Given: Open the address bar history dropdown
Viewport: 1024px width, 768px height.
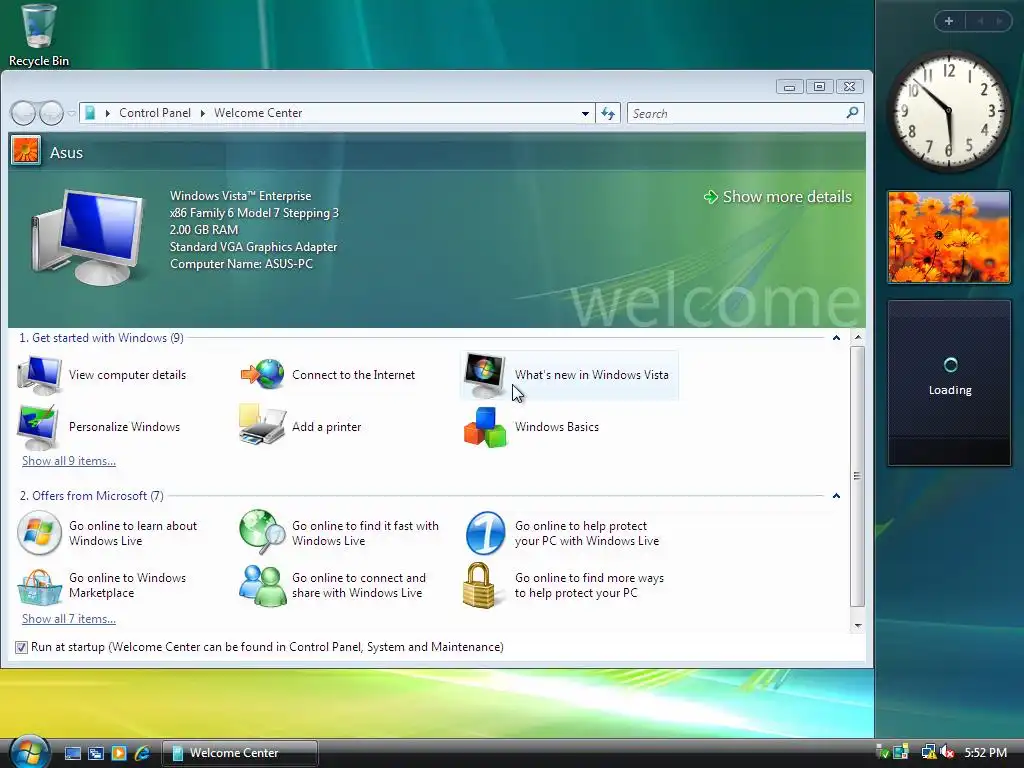Looking at the screenshot, I should point(585,114).
